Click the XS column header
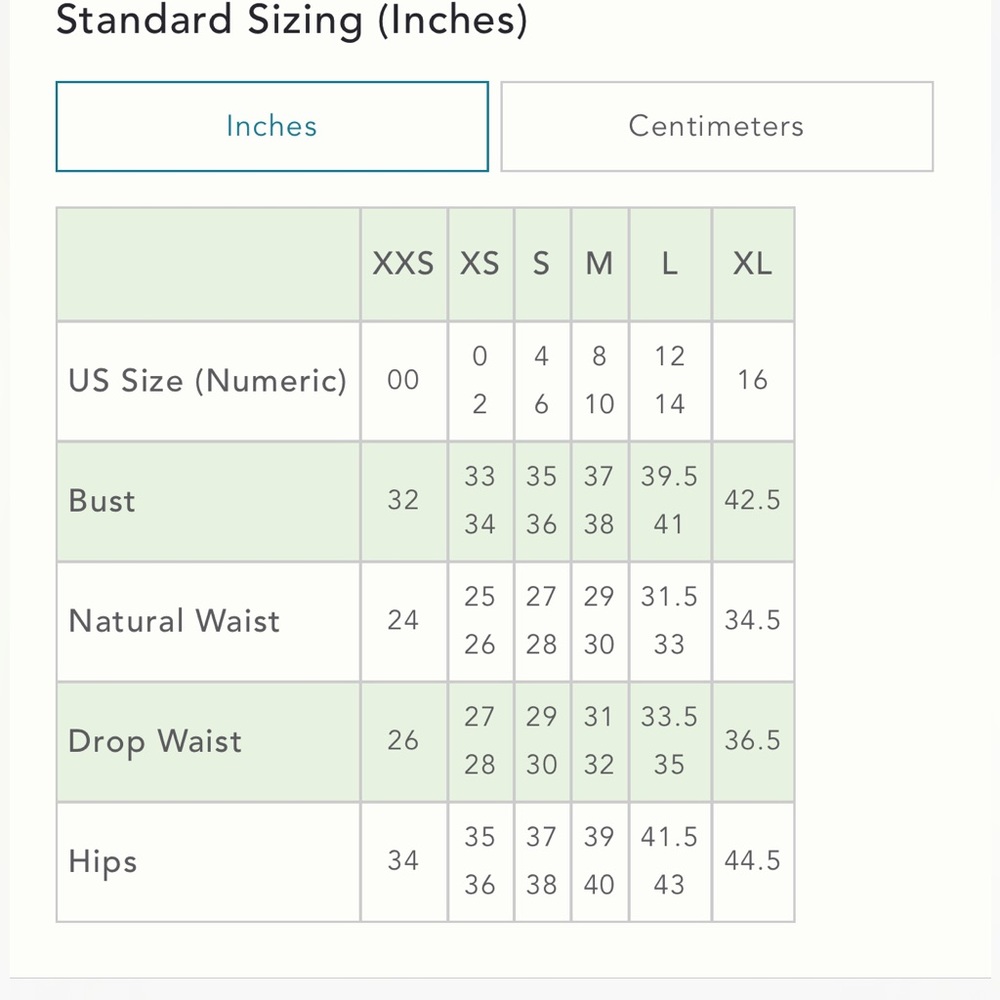Viewport: 1000px width, 1000px height. pyautogui.click(x=480, y=264)
